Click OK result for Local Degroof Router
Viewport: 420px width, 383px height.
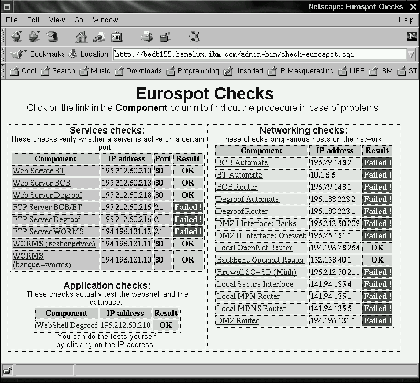coord(377,248)
